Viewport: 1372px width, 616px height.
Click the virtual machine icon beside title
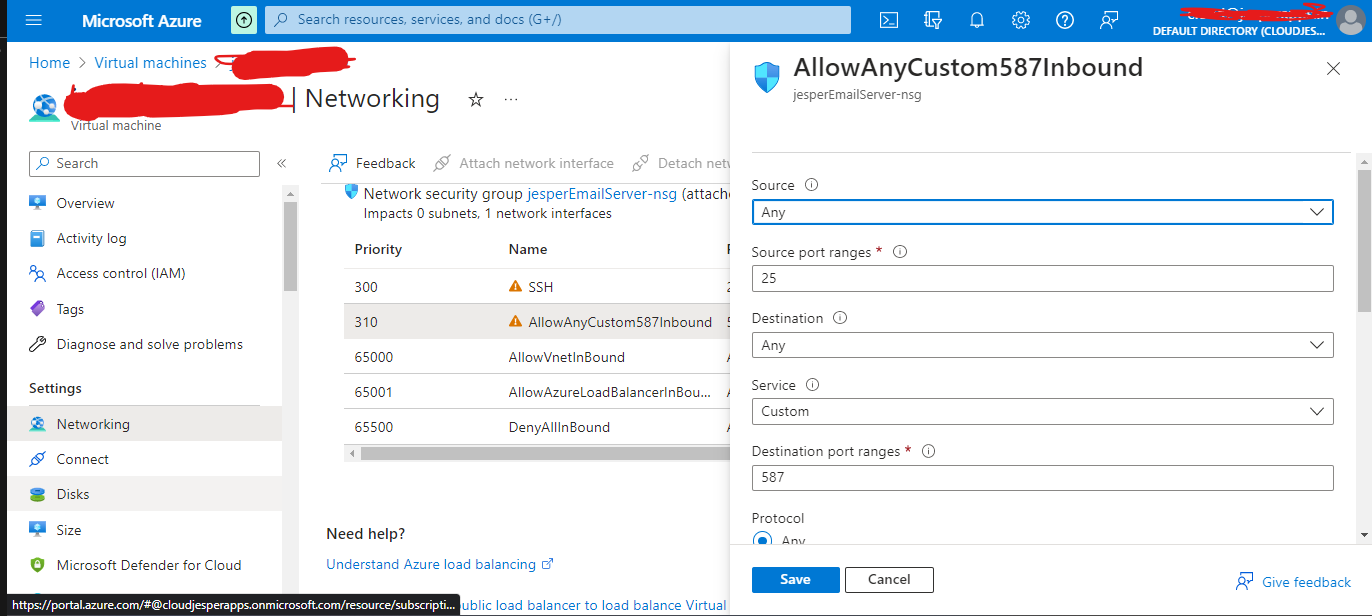44,107
